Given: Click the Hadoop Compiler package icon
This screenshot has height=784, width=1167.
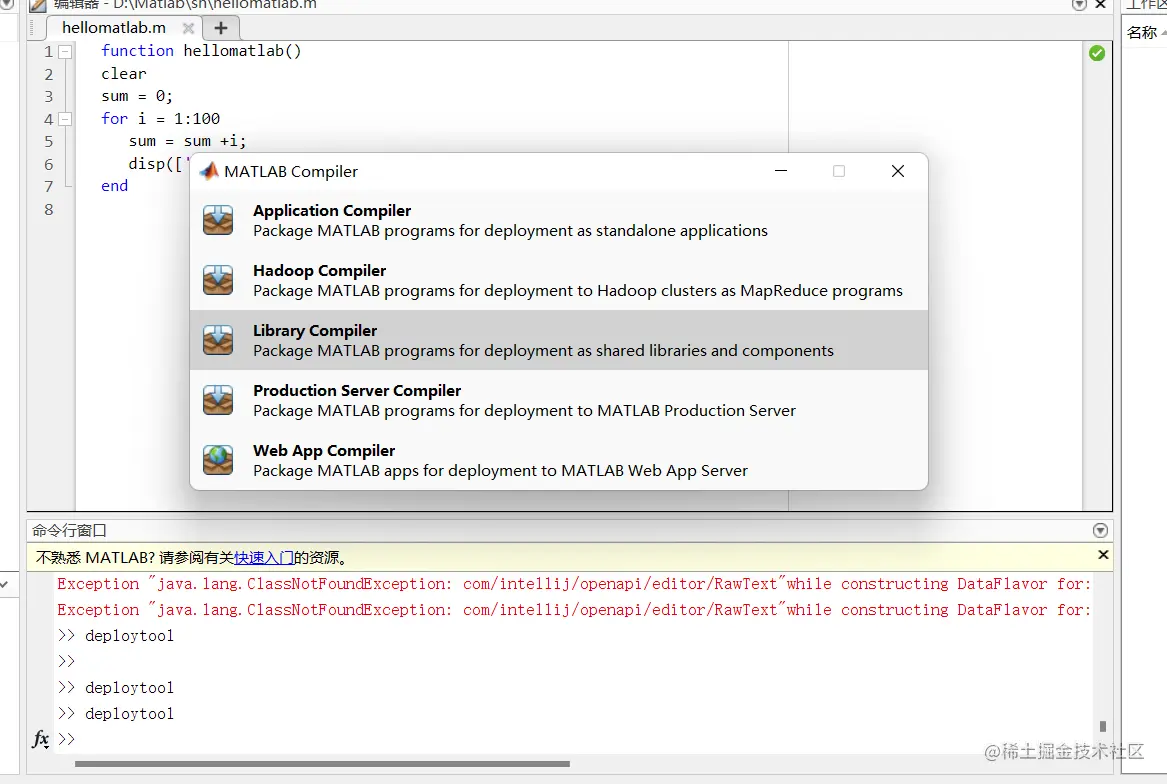Looking at the screenshot, I should pyautogui.click(x=218, y=281).
